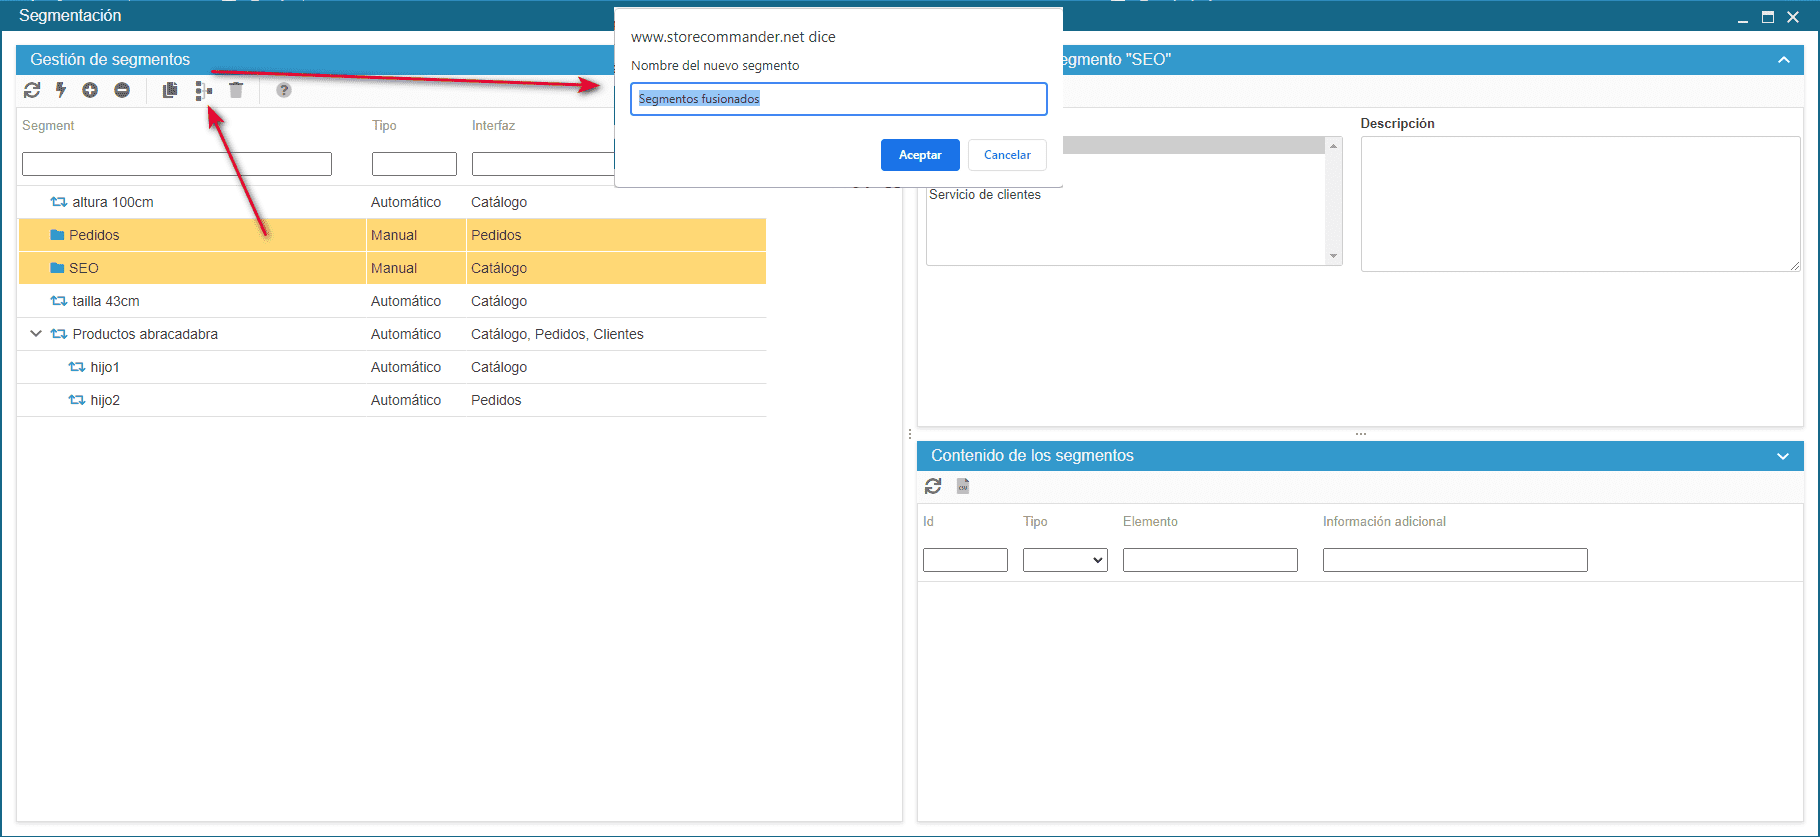Select the Pedidos segment row

pyautogui.click(x=94, y=235)
